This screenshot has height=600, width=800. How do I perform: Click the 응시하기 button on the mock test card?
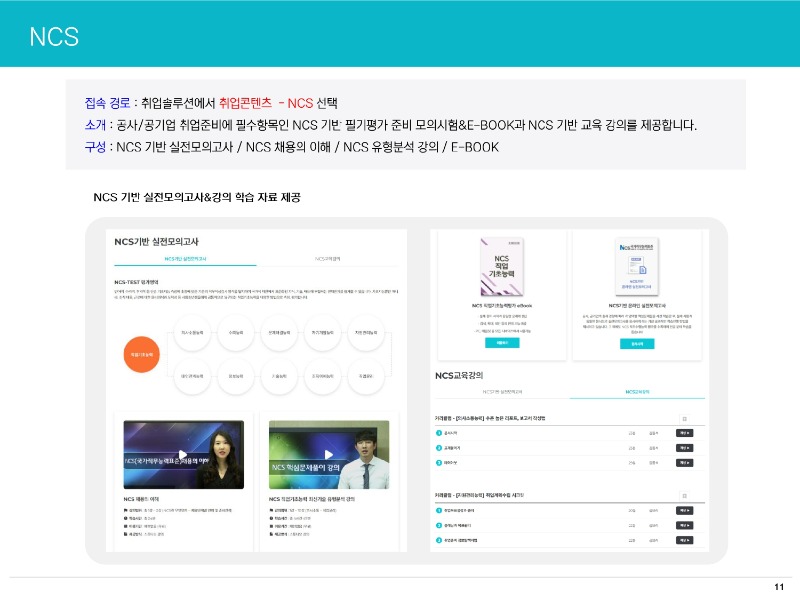tap(636, 342)
